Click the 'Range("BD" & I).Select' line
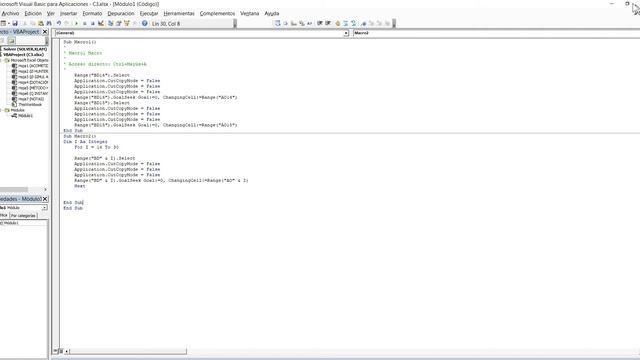The image size is (640, 360). pyautogui.click(x=104, y=158)
